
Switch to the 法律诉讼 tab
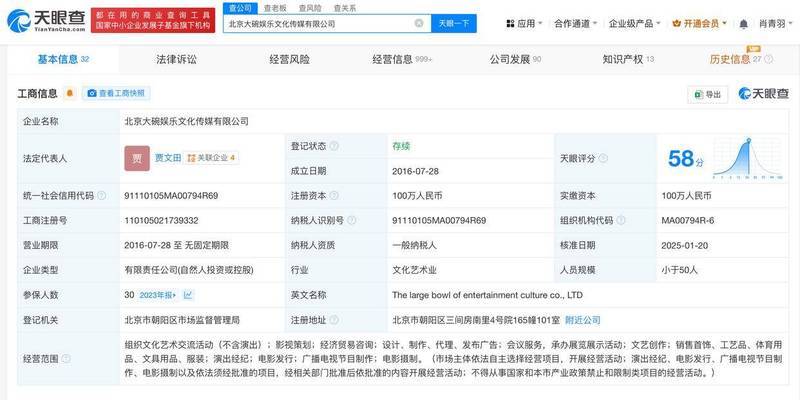pos(177,60)
